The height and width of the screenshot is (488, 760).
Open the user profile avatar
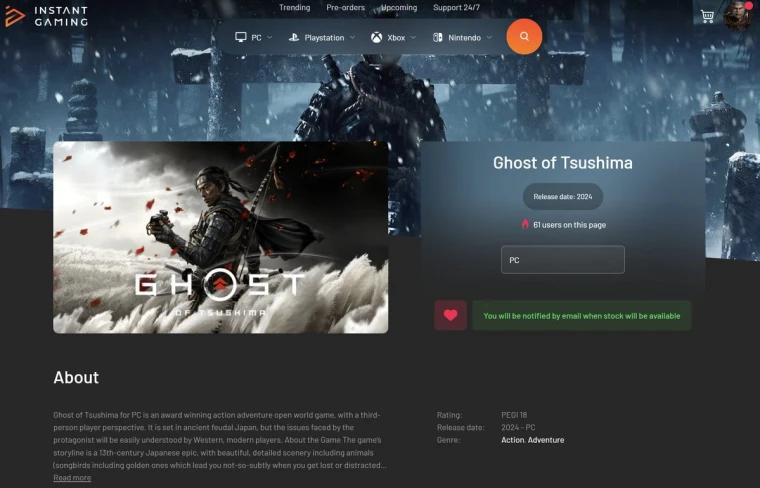(x=738, y=16)
